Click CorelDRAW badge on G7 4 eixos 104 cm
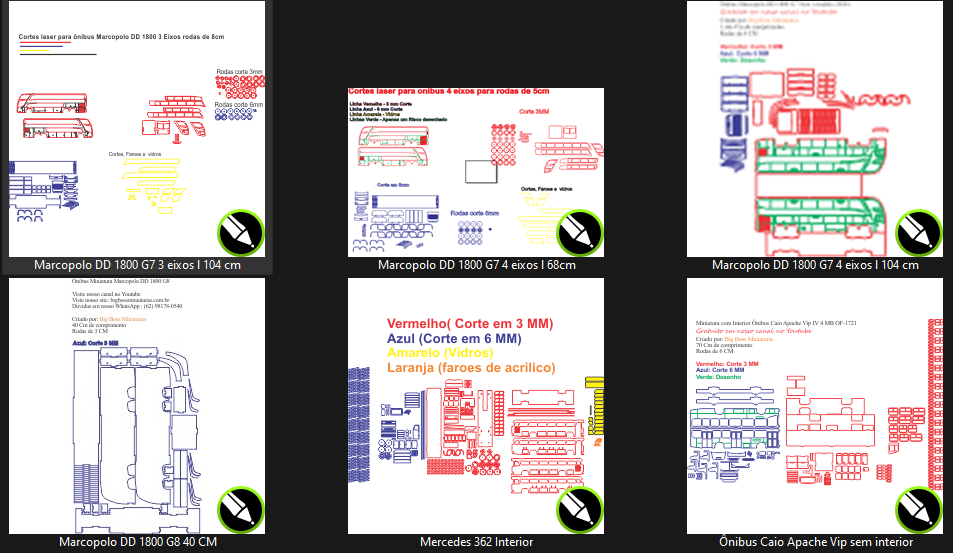Viewport: 953px width, 553px height. [918, 233]
